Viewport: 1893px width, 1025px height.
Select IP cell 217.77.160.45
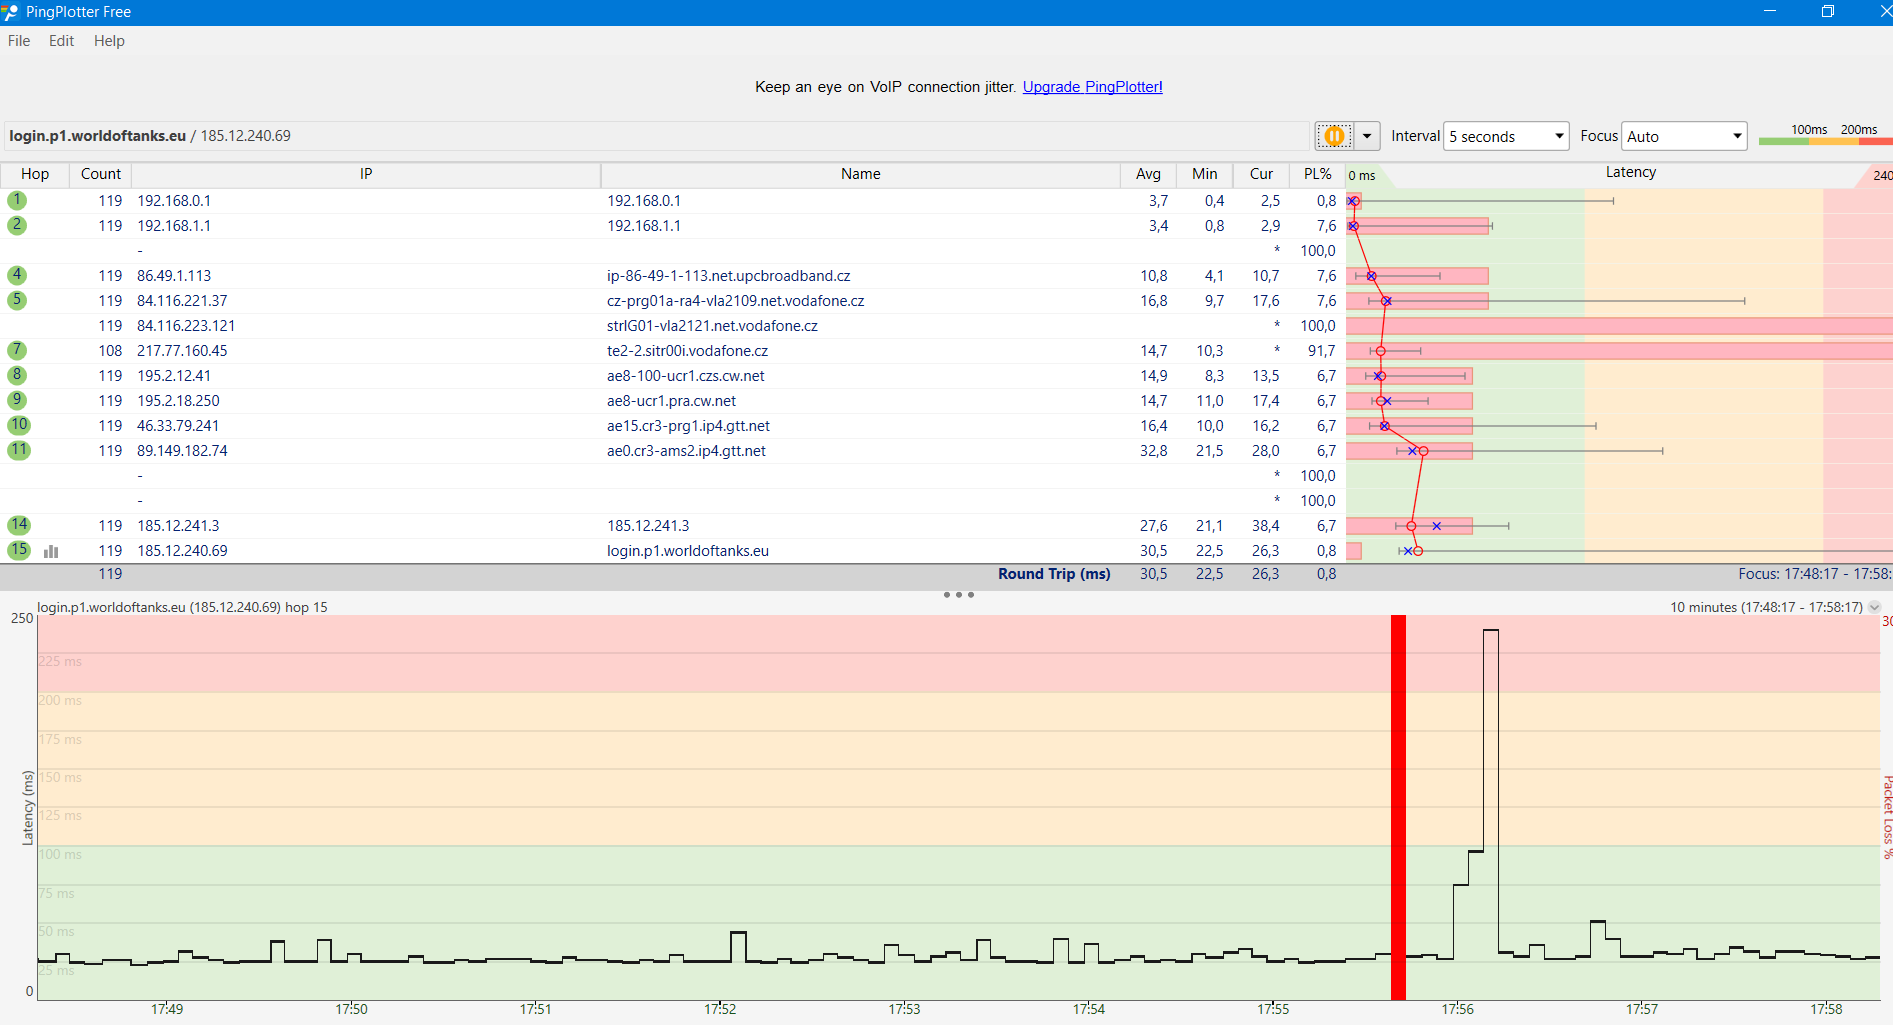point(182,351)
